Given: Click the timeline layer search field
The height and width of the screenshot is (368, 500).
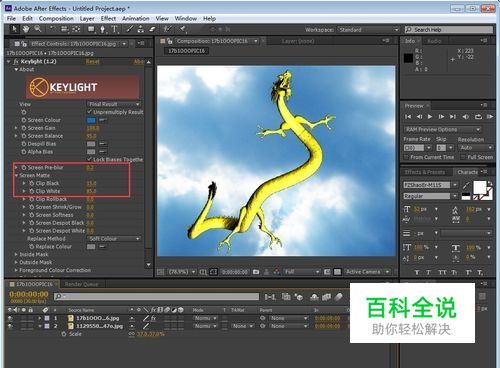Looking at the screenshot, I should click(157, 296).
